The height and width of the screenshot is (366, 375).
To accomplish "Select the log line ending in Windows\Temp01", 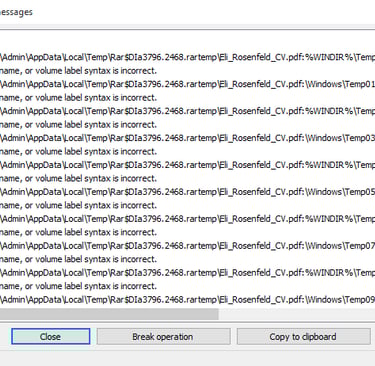I will [x=187, y=84].
